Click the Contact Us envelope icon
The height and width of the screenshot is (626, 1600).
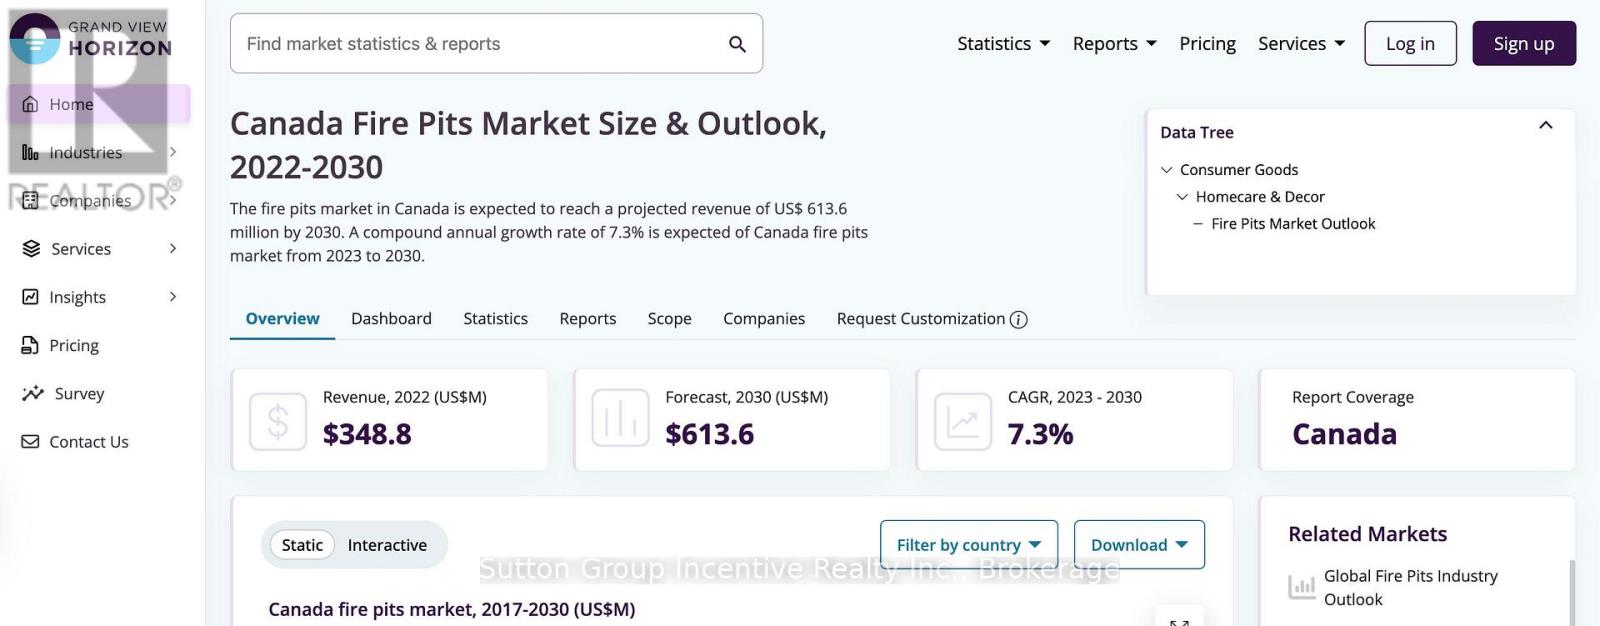coord(31,442)
